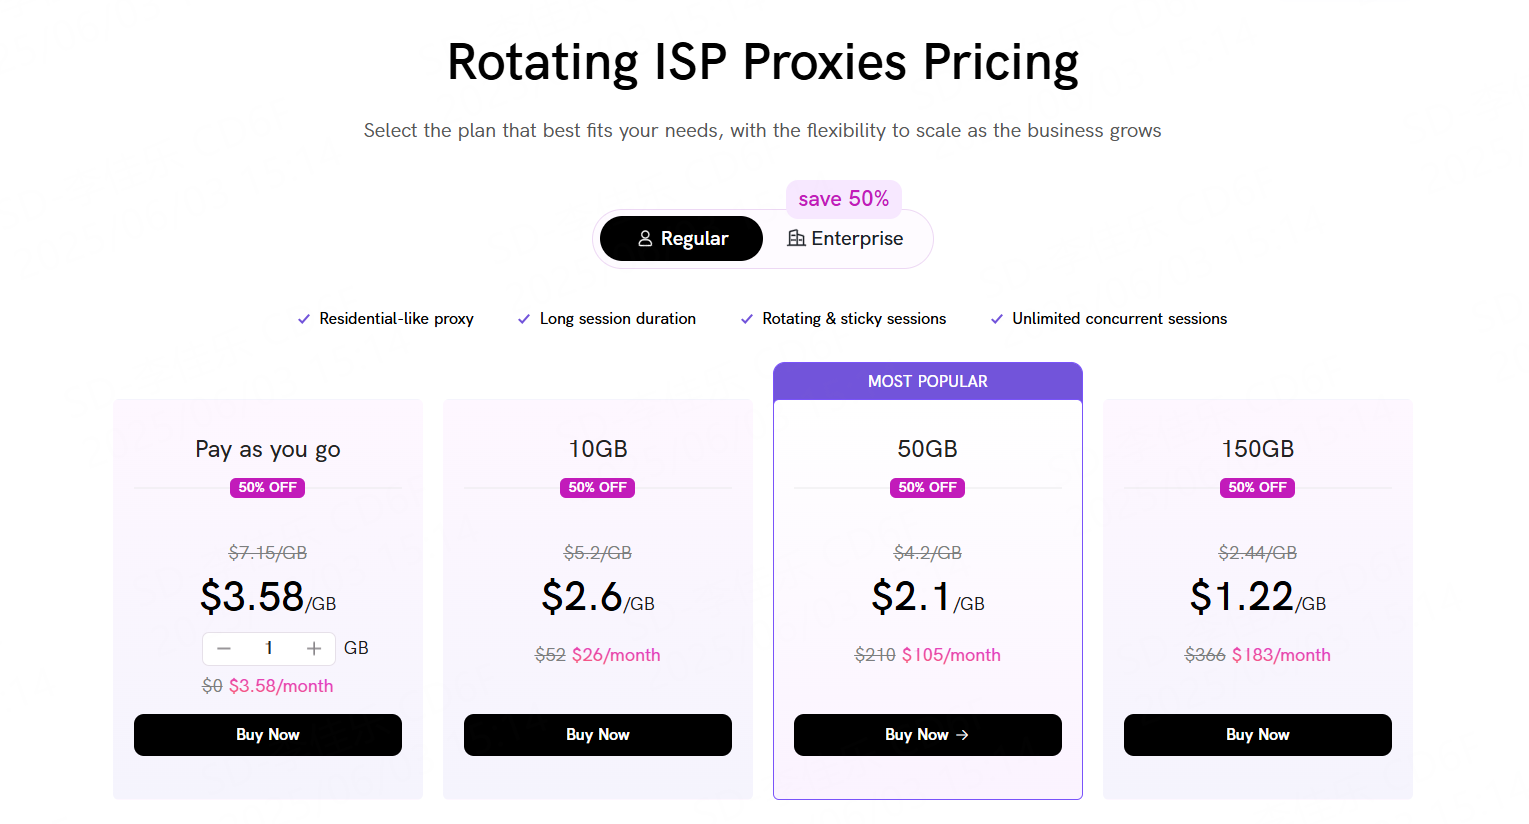This screenshot has width=1529, height=824.
Task: Click checkmark beside Residential-like proxy
Action: point(304,319)
